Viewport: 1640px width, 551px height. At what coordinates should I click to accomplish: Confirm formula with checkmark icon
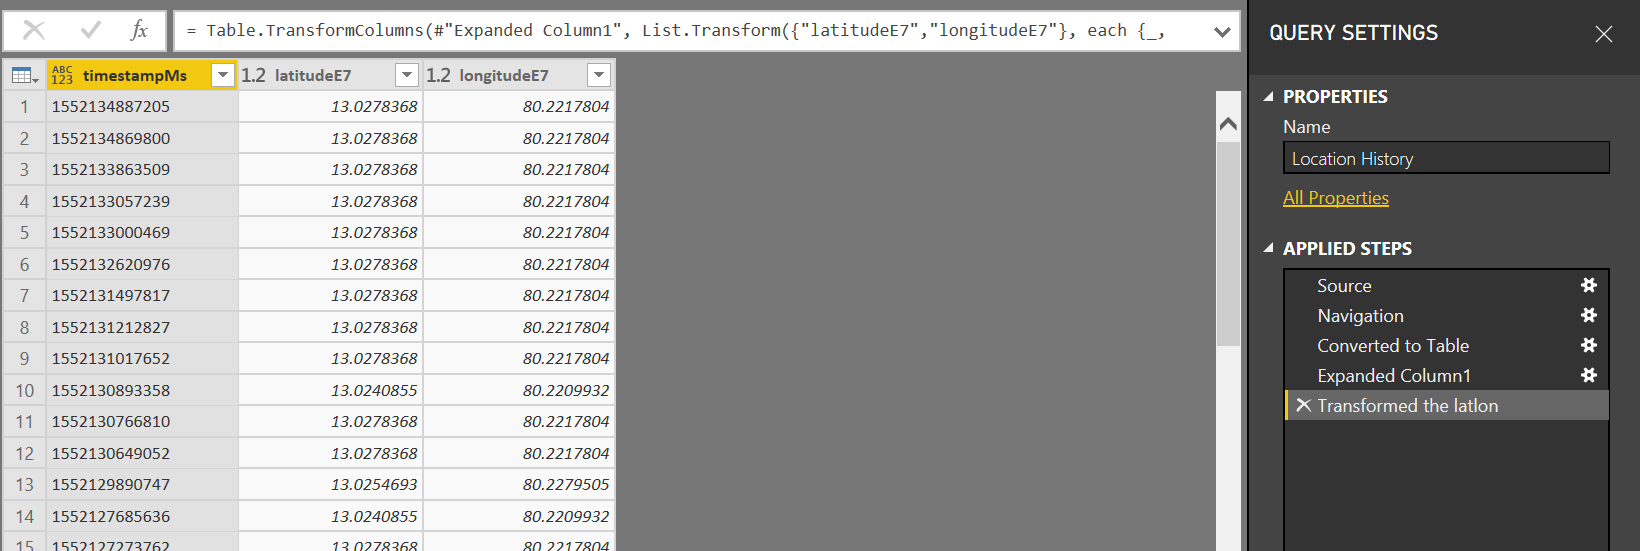(x=91, y=30)
